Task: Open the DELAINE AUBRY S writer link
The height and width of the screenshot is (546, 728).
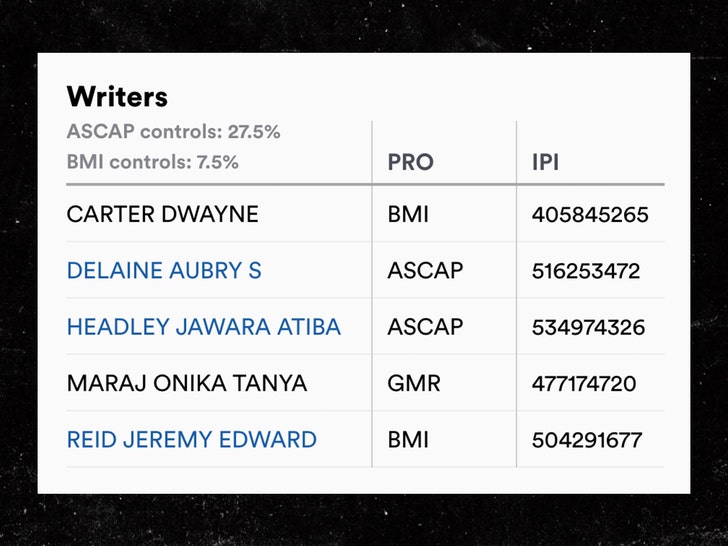Action: 164,271
